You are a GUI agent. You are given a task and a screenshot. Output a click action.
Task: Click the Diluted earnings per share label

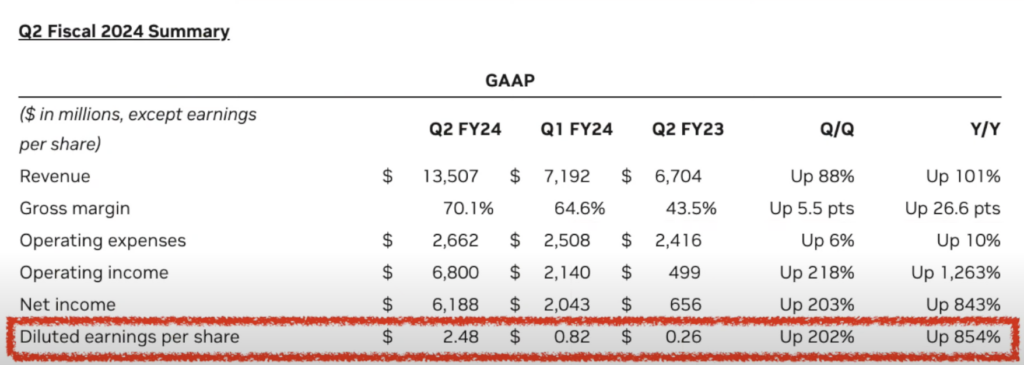(130, 337)
